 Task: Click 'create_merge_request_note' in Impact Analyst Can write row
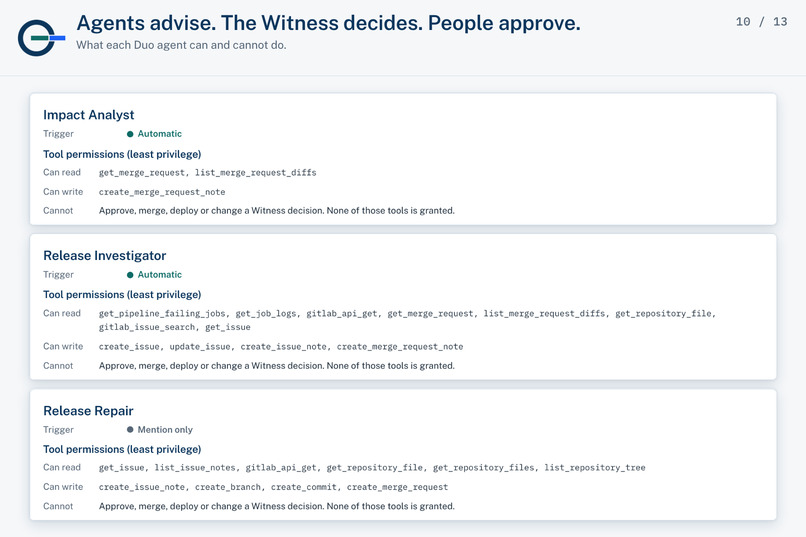tap(162, 192)
